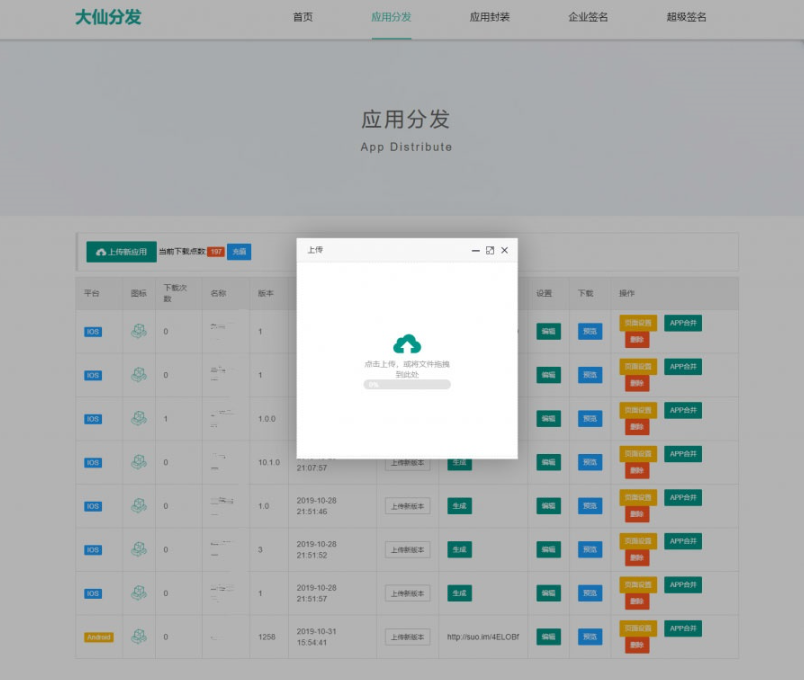
Task: Click date cell 2019-10-31 15:54:41
Action: [316, 637]
